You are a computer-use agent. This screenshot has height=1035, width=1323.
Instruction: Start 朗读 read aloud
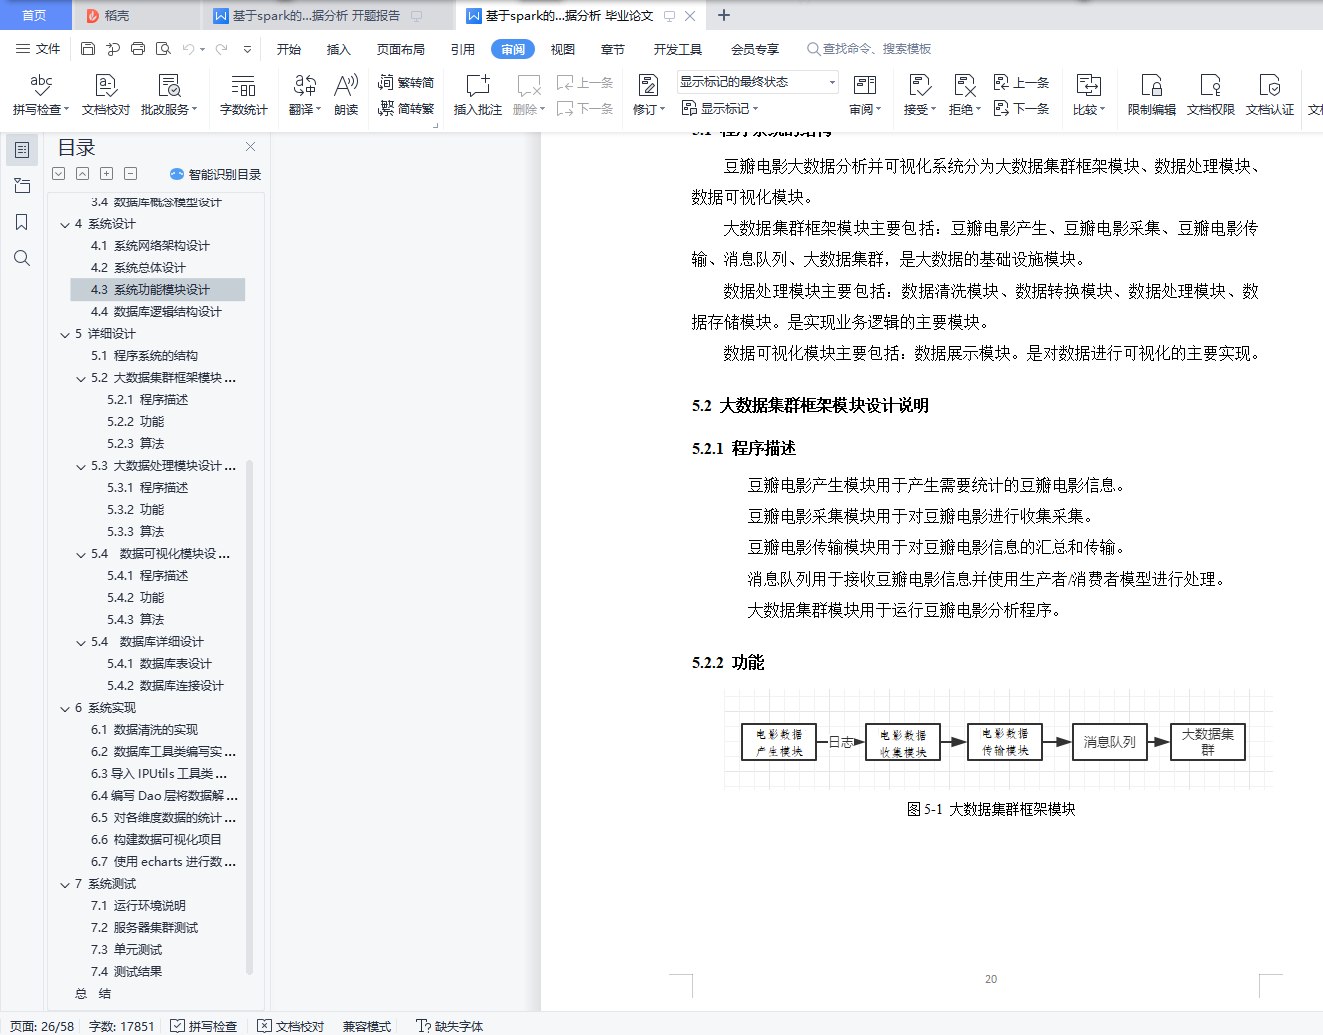click(x=346, y=95)
